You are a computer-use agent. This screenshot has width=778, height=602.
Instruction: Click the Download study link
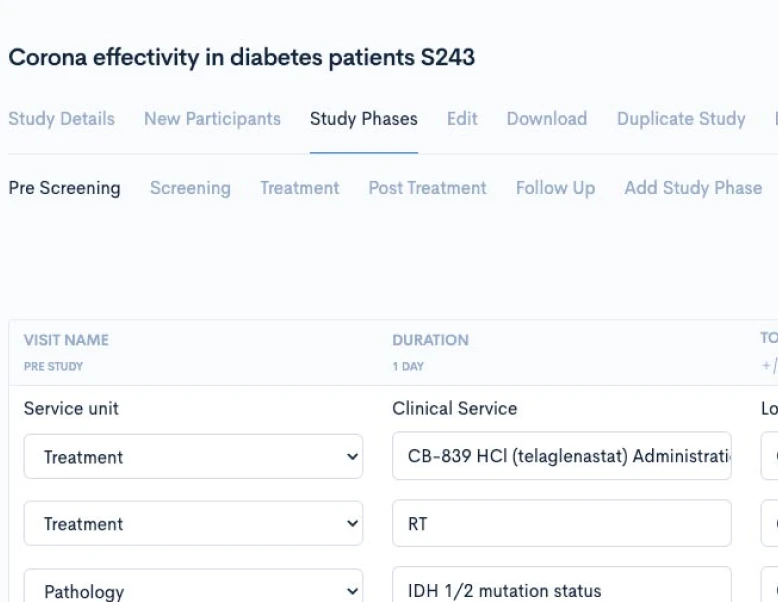tap(547, 119)
